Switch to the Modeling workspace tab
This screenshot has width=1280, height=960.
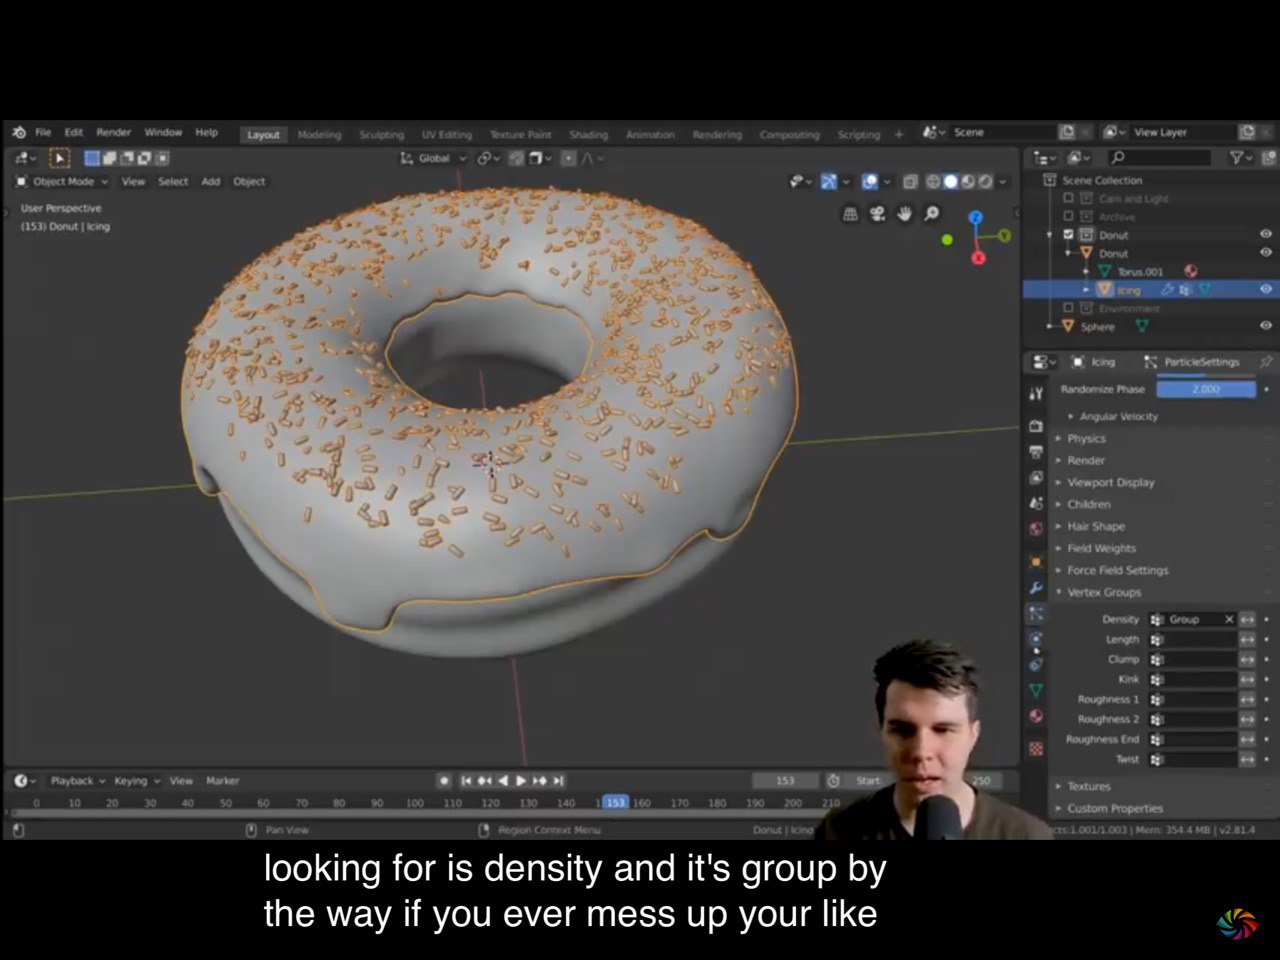[319, 135]
